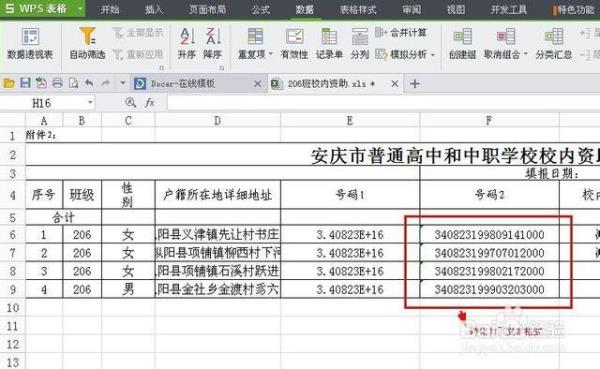Screen dimensions: 600x369
Task: Switch to the 开始 ribbon tab
Action: click(x=110, y=9)
